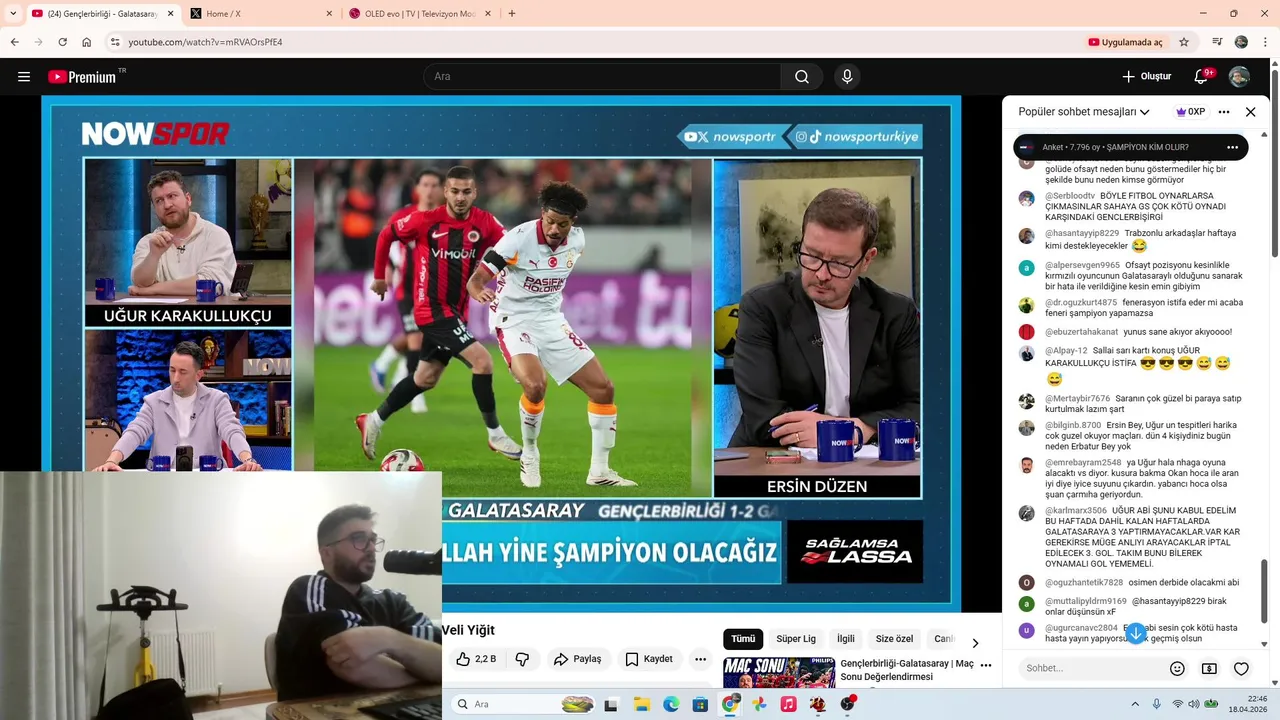The image size is (1280, 720).
Task: Switch to OLED evo TV browser tab
Action: tap(420, 14)
